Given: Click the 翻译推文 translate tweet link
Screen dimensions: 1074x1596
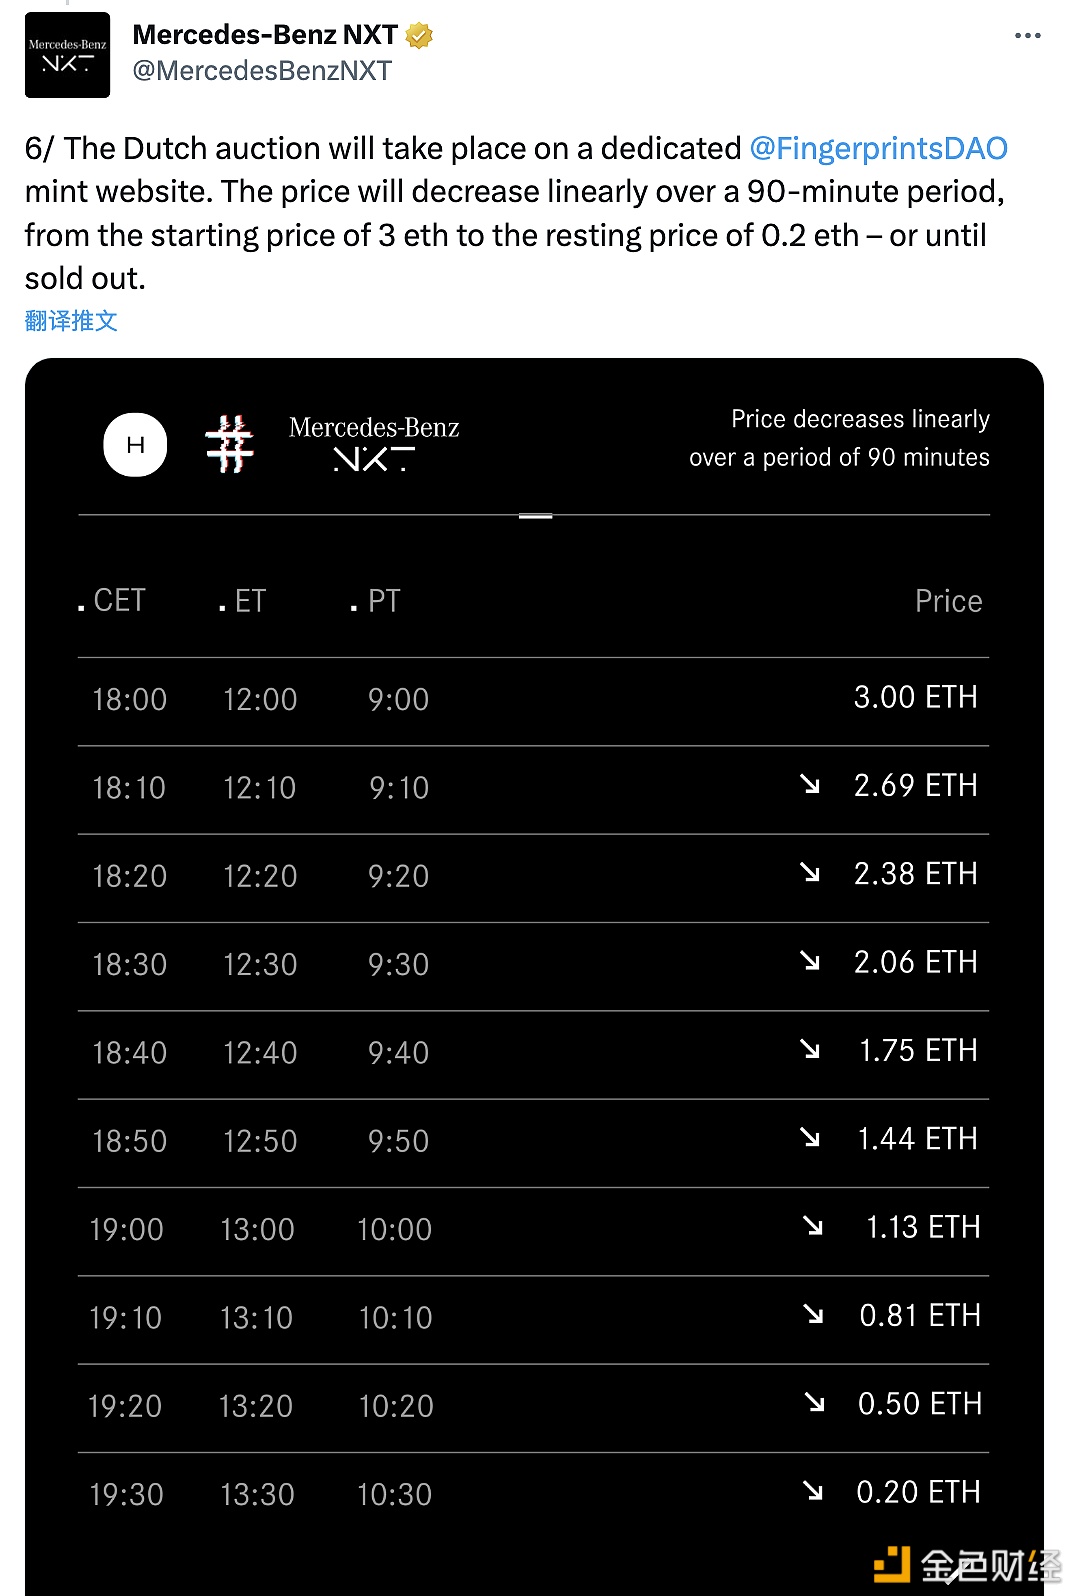Looking at the screenshot, I should click(71, 321).
